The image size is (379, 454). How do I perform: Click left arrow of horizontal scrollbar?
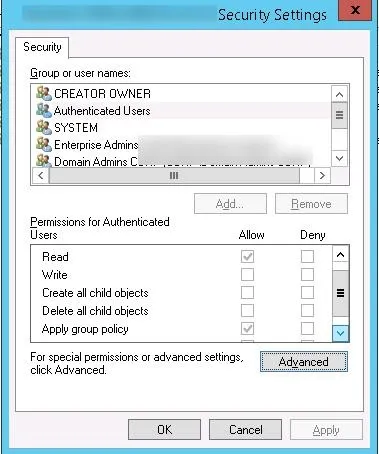40,175
